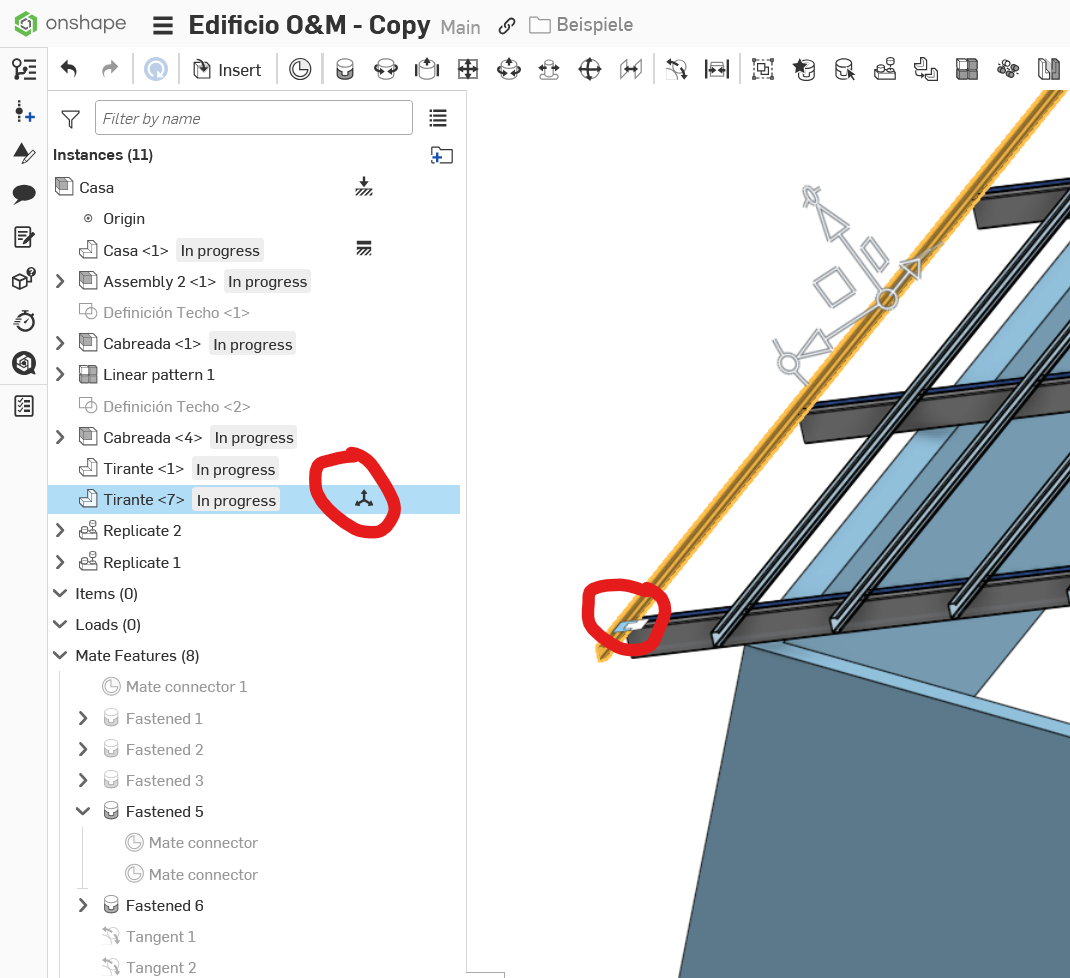
Task: Click the cube-with-question-mark sidebar icon
Action: click(x=24, y=278)
